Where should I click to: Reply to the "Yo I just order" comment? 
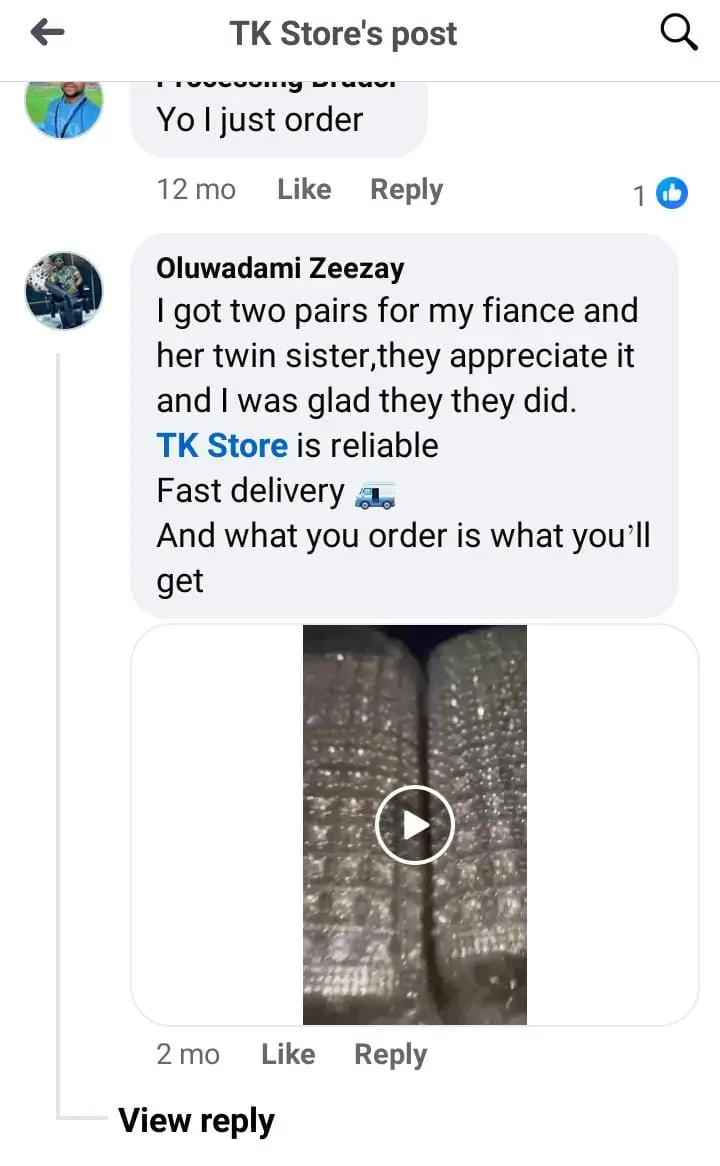pyautogui.click(x=406, y=189)
